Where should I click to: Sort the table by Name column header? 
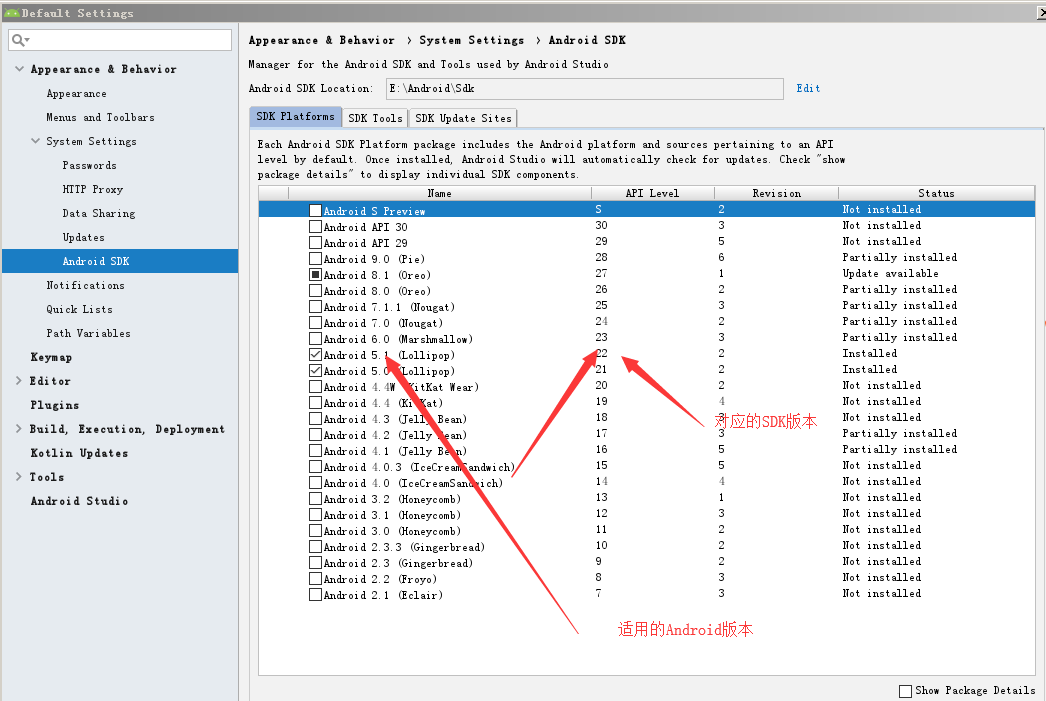coord(440,193)
